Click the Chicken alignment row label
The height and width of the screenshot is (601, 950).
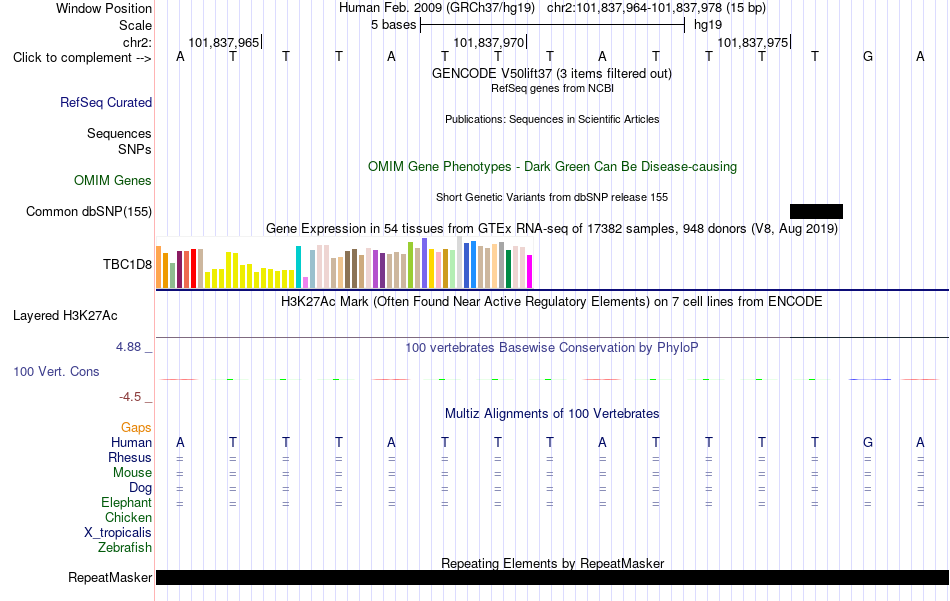pos(128,517)
